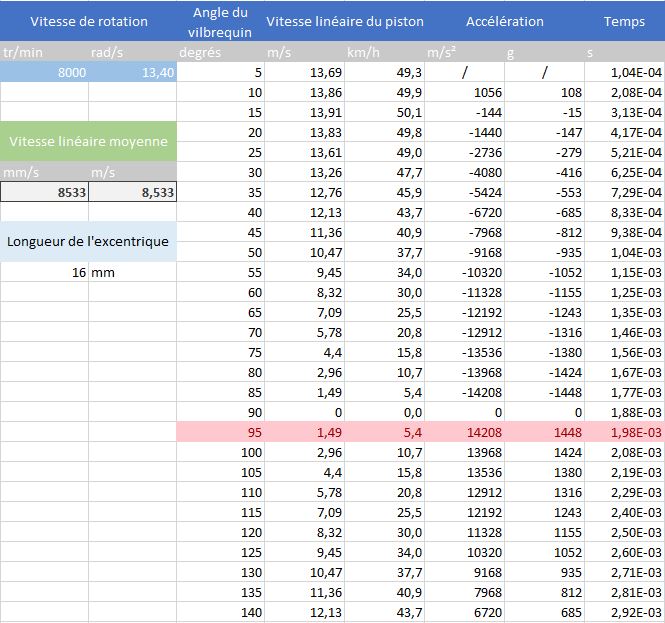Click the 13,40 rad/s value cell

pos(132,72)
